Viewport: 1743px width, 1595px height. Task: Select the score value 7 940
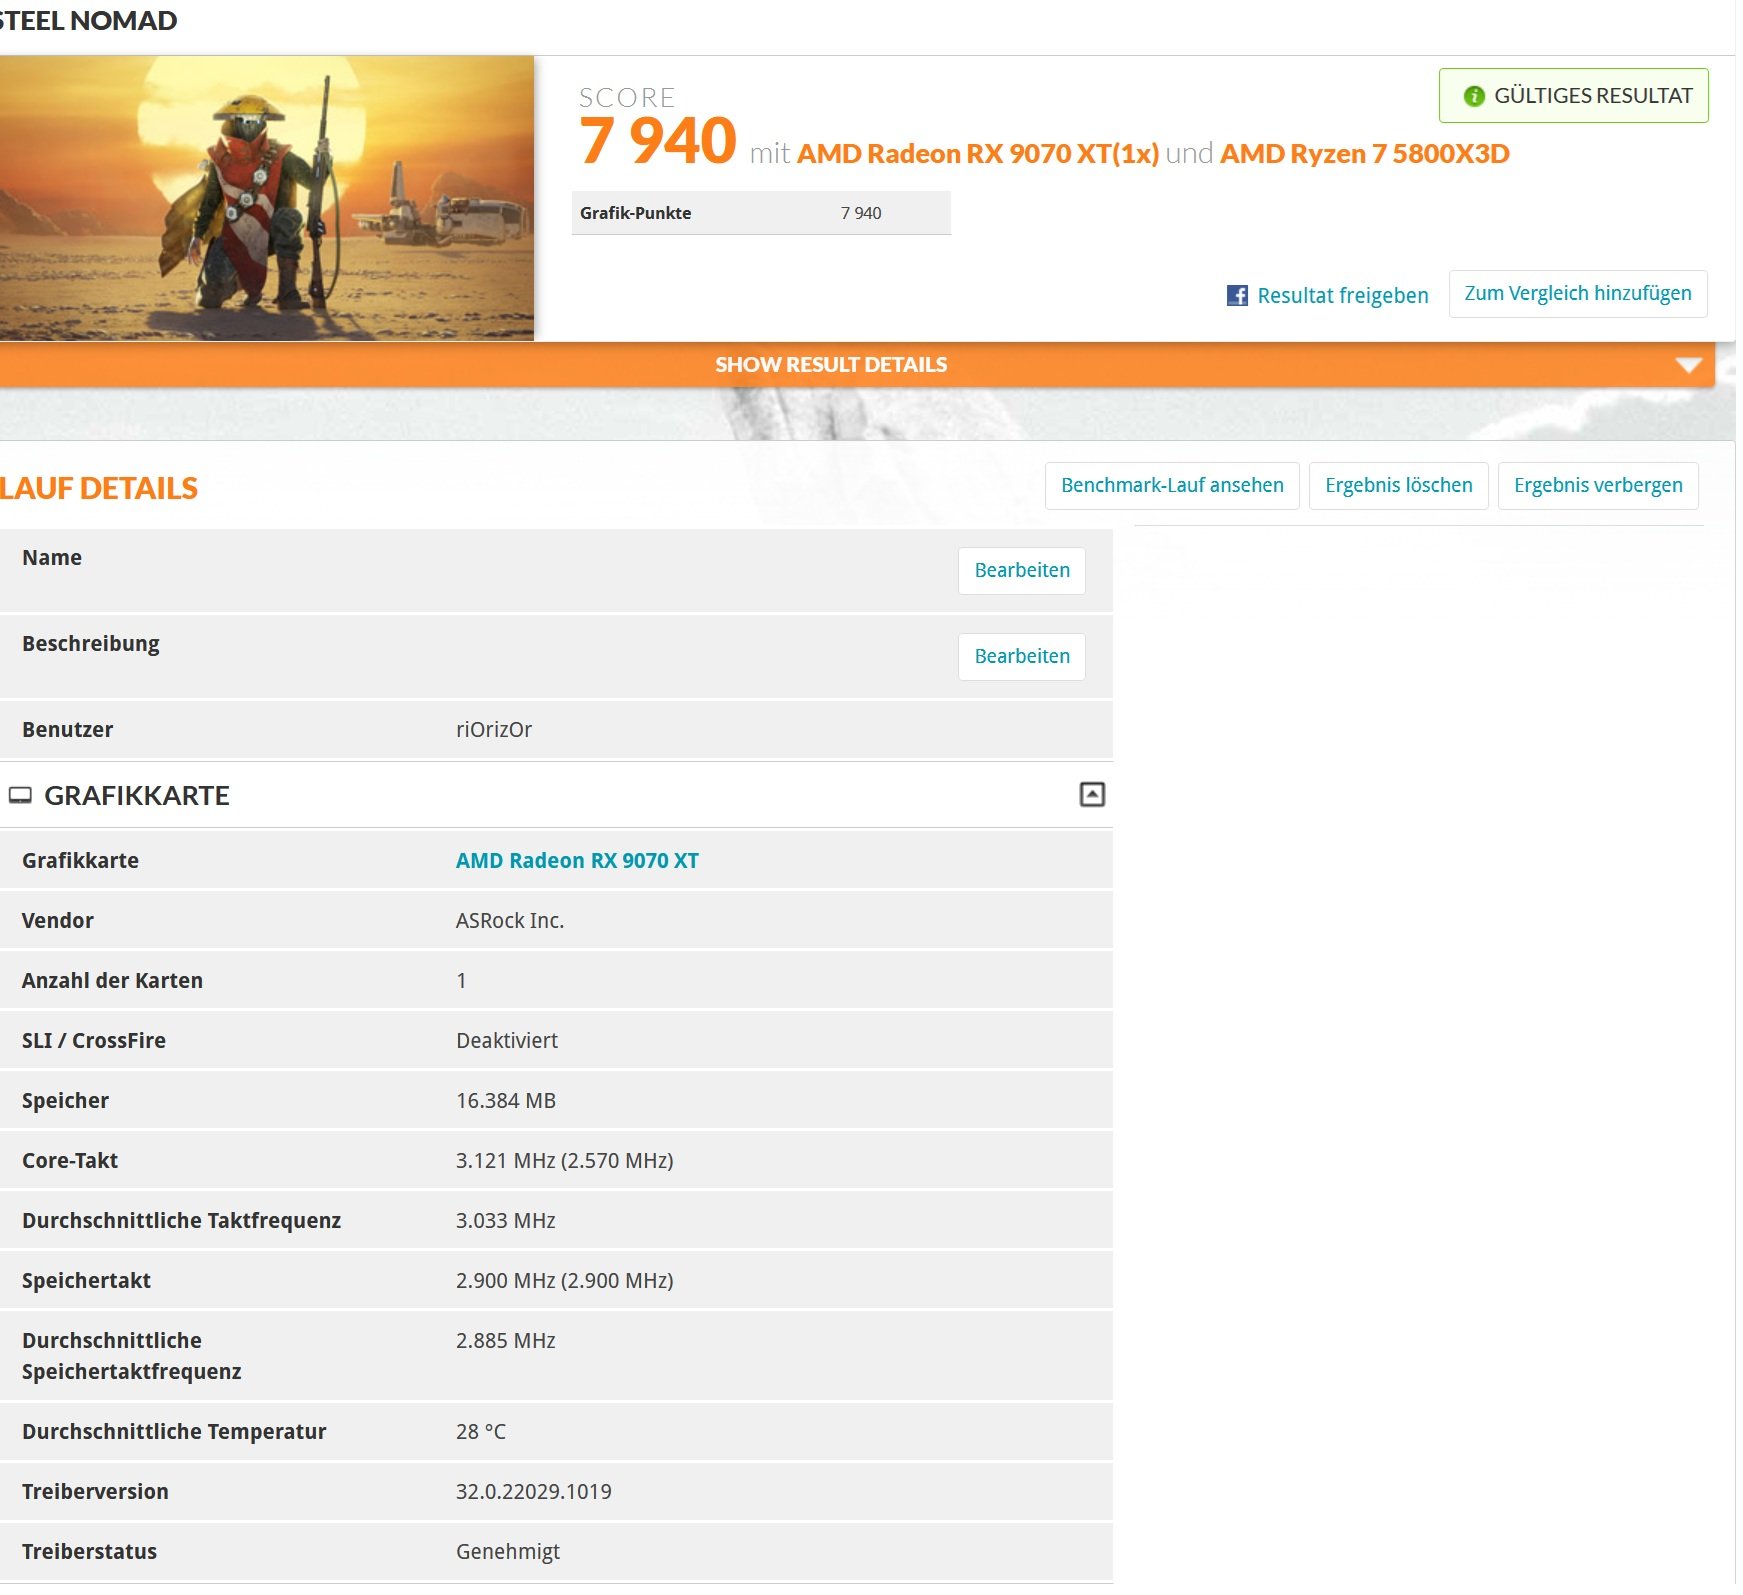658,140
